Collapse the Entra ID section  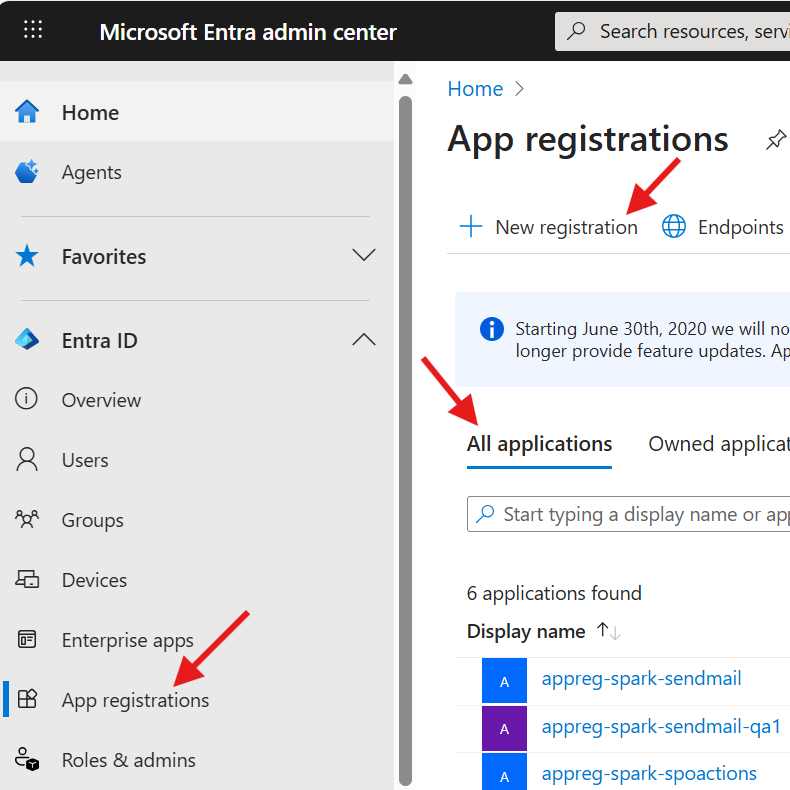(x=364, y=340)
